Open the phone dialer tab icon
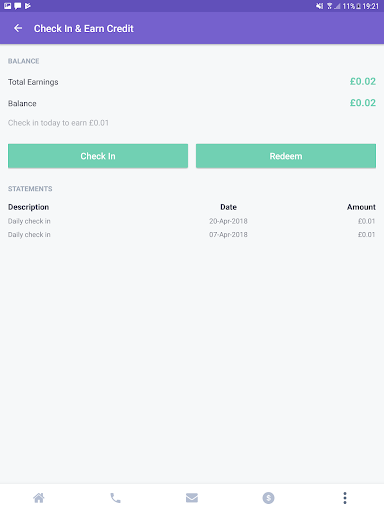 (115, 498)
